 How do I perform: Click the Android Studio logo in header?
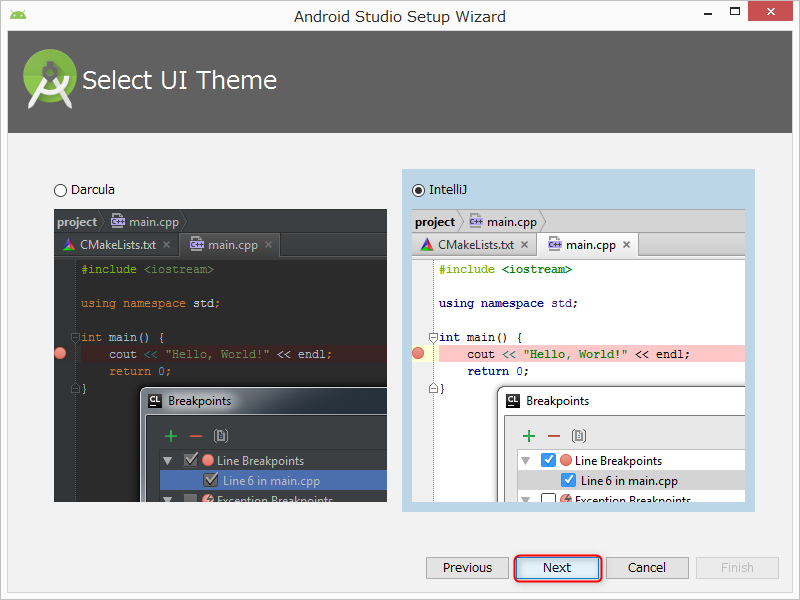[x=49, y=79]
